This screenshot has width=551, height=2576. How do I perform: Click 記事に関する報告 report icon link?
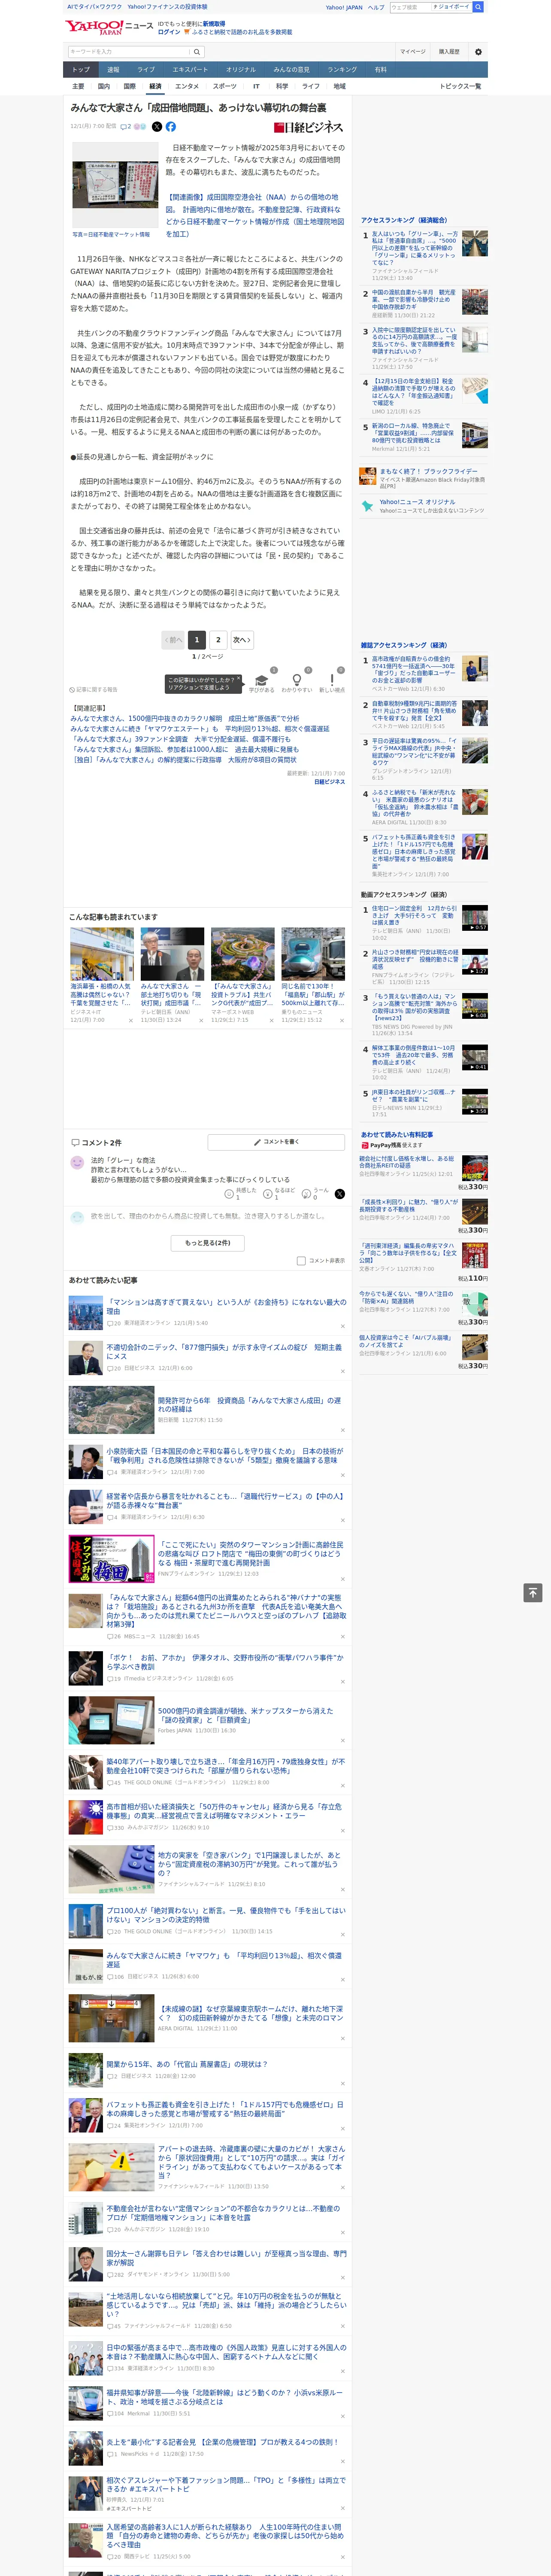(94, 689)
